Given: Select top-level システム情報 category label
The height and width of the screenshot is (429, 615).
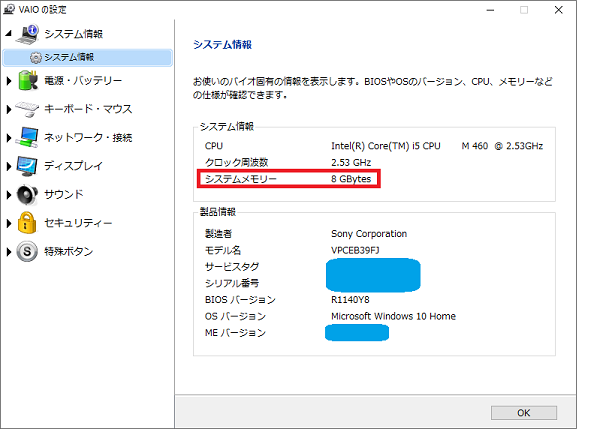Looking at the screenshot, I should (x=73, y=34).
